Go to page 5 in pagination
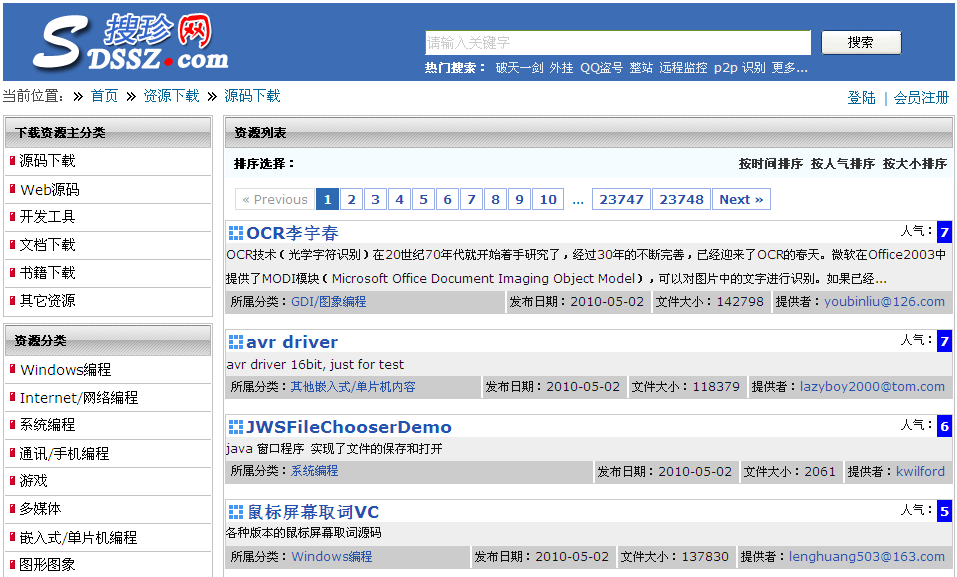The image size is (957, 577). point(423,199)
